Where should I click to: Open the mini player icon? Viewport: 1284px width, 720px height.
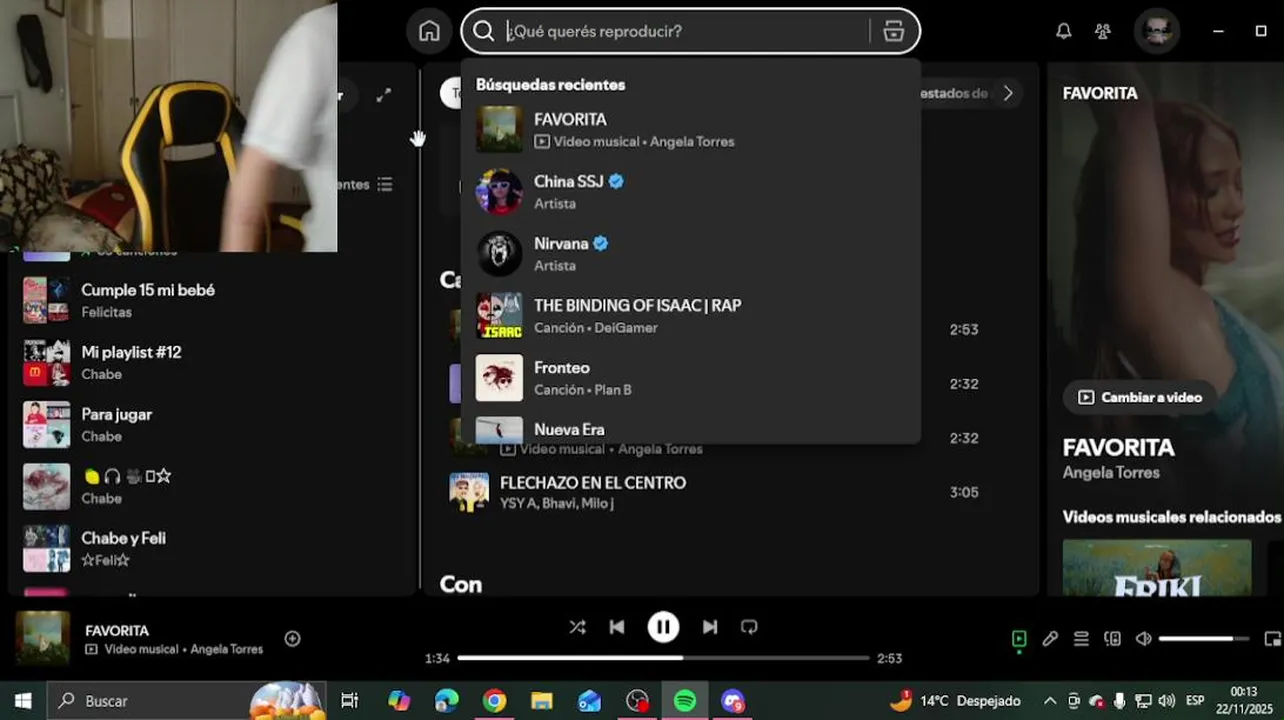point(1273,638)
